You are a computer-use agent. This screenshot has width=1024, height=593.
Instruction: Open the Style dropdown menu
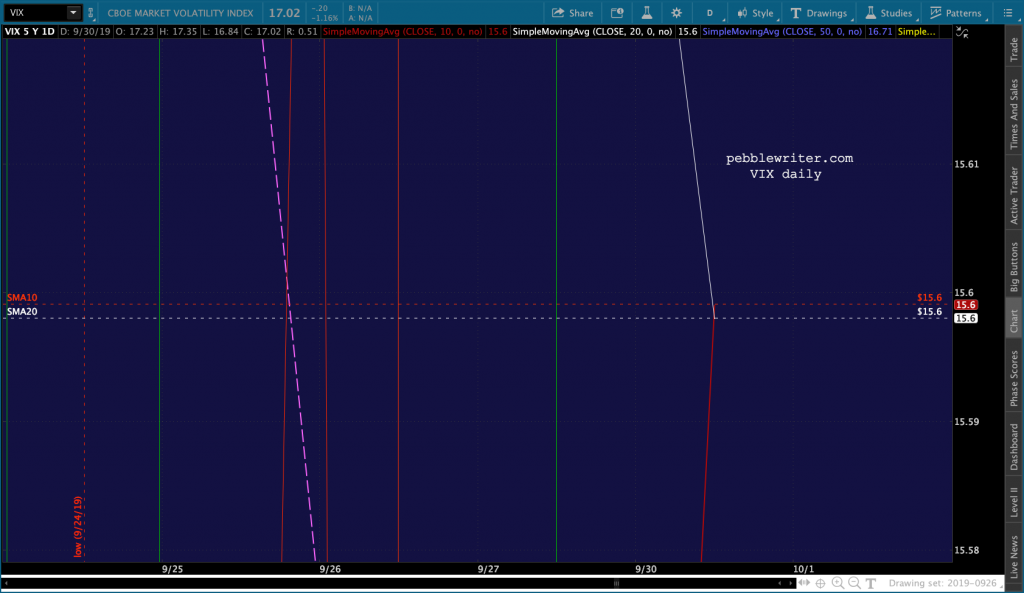pyautogui.click(x=756, y=13)
